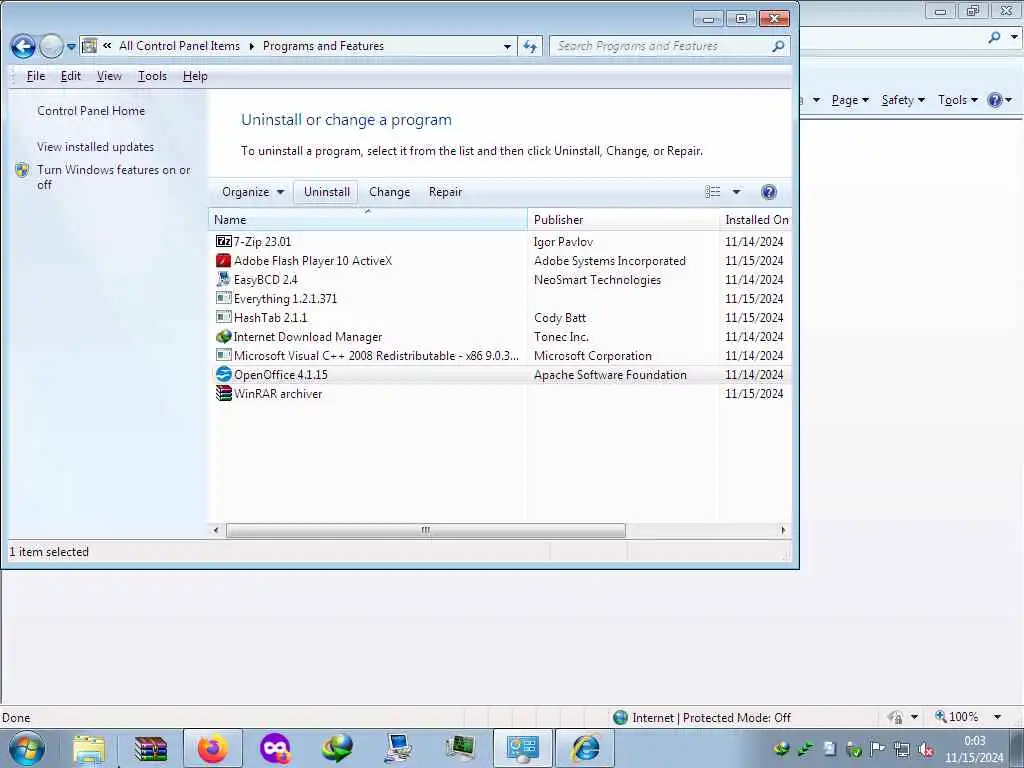This screenshot has height=768, width=1024.
Task: Click the taskbar clock showing 0:03
Action: click(x=974, y=749)
